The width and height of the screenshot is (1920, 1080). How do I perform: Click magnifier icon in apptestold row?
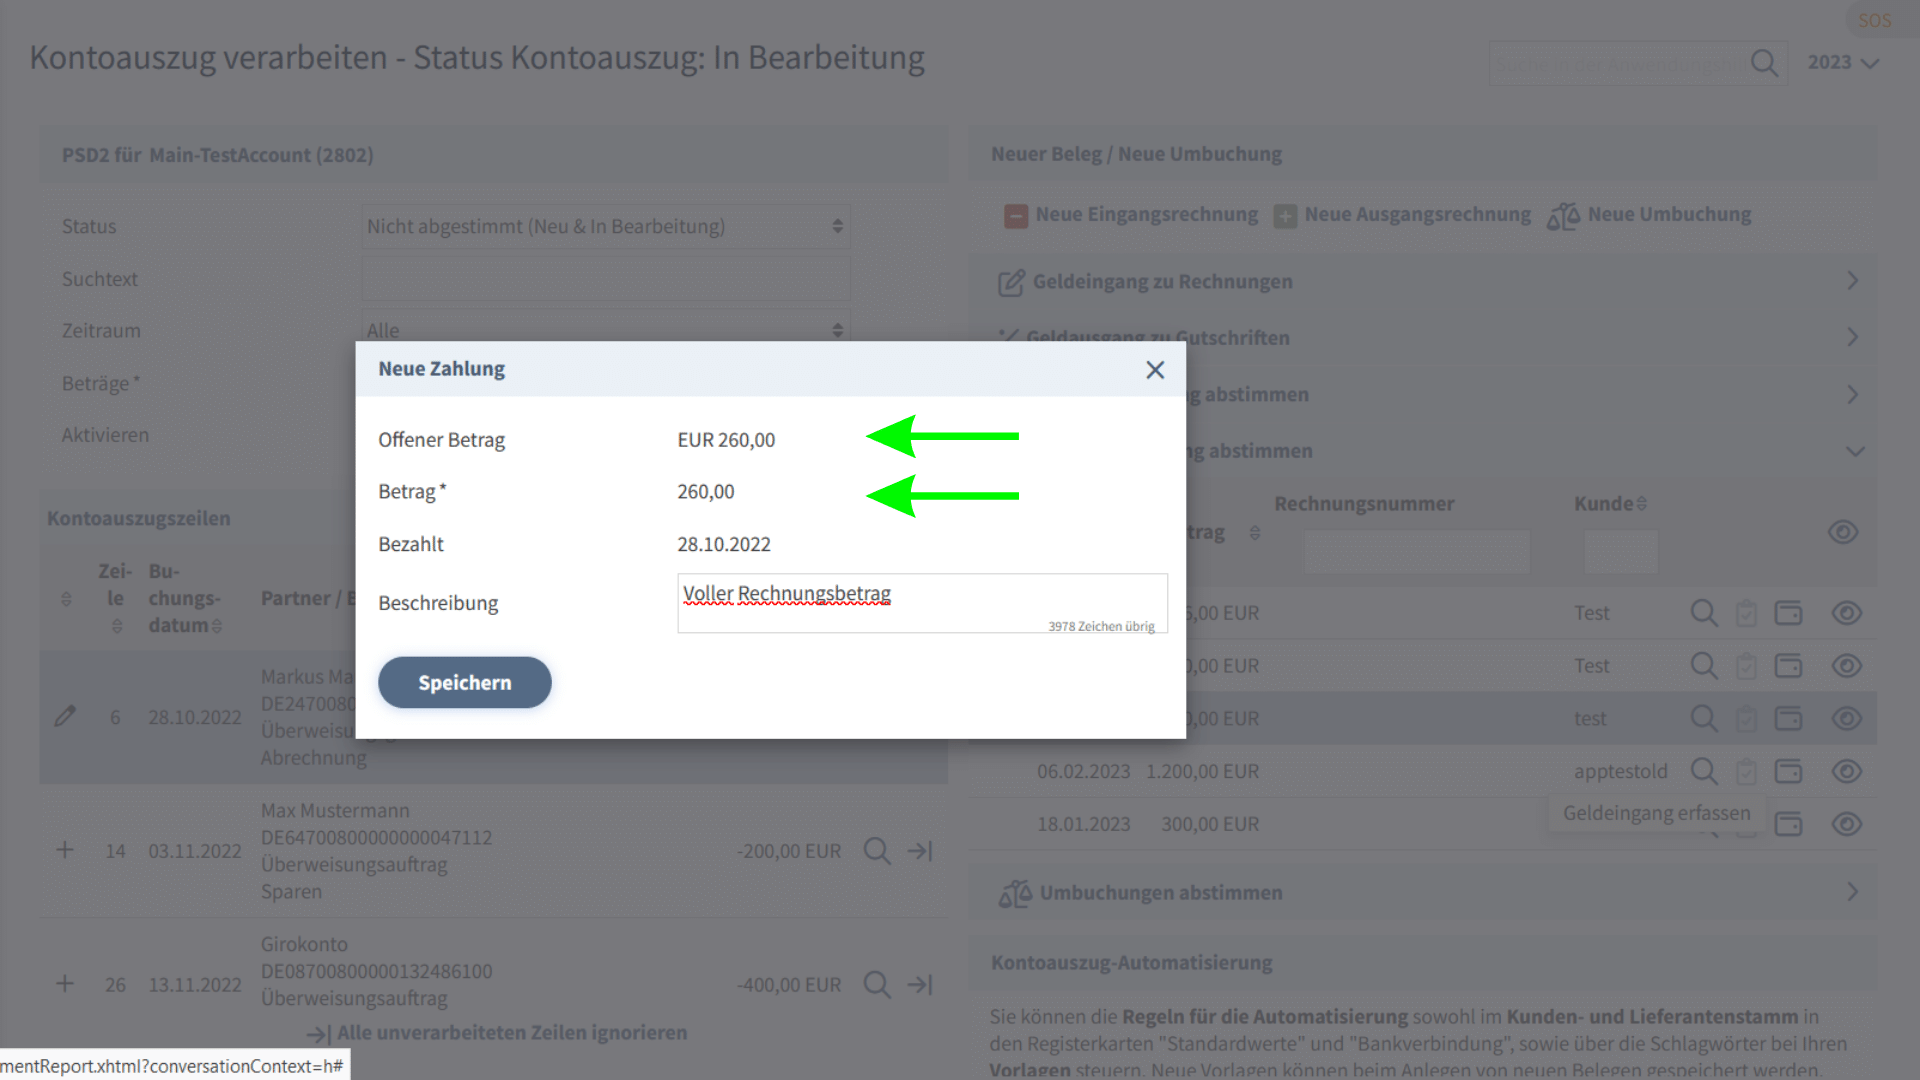coord(1703,772)
